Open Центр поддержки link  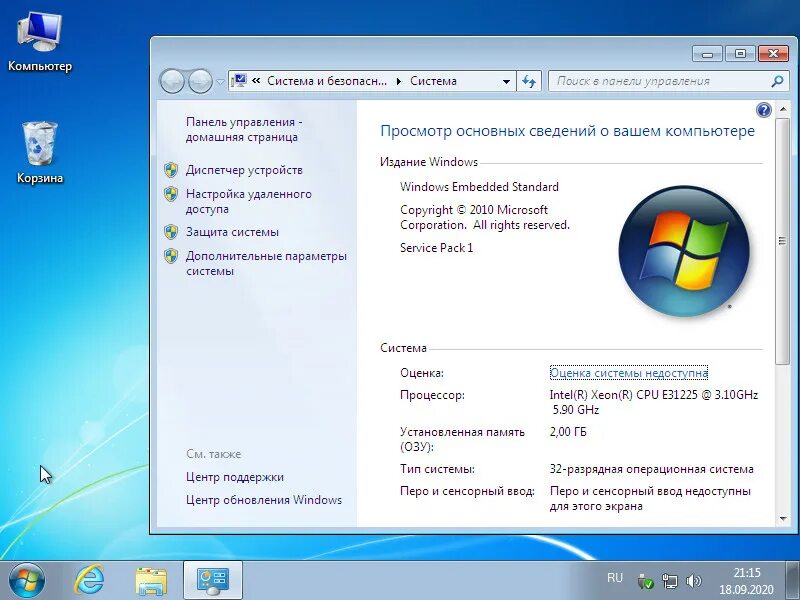pyautogui.click(x=235, y=477)
